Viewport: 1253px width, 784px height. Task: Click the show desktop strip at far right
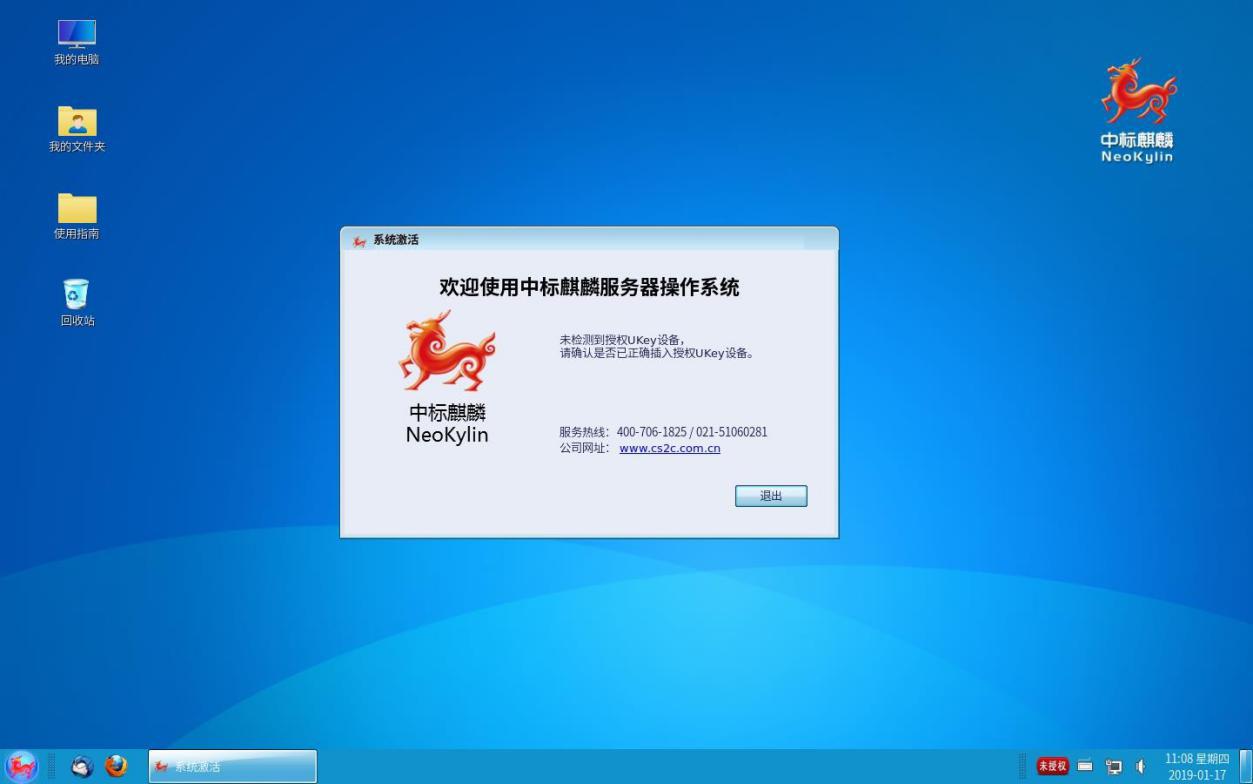(1247, 766)
